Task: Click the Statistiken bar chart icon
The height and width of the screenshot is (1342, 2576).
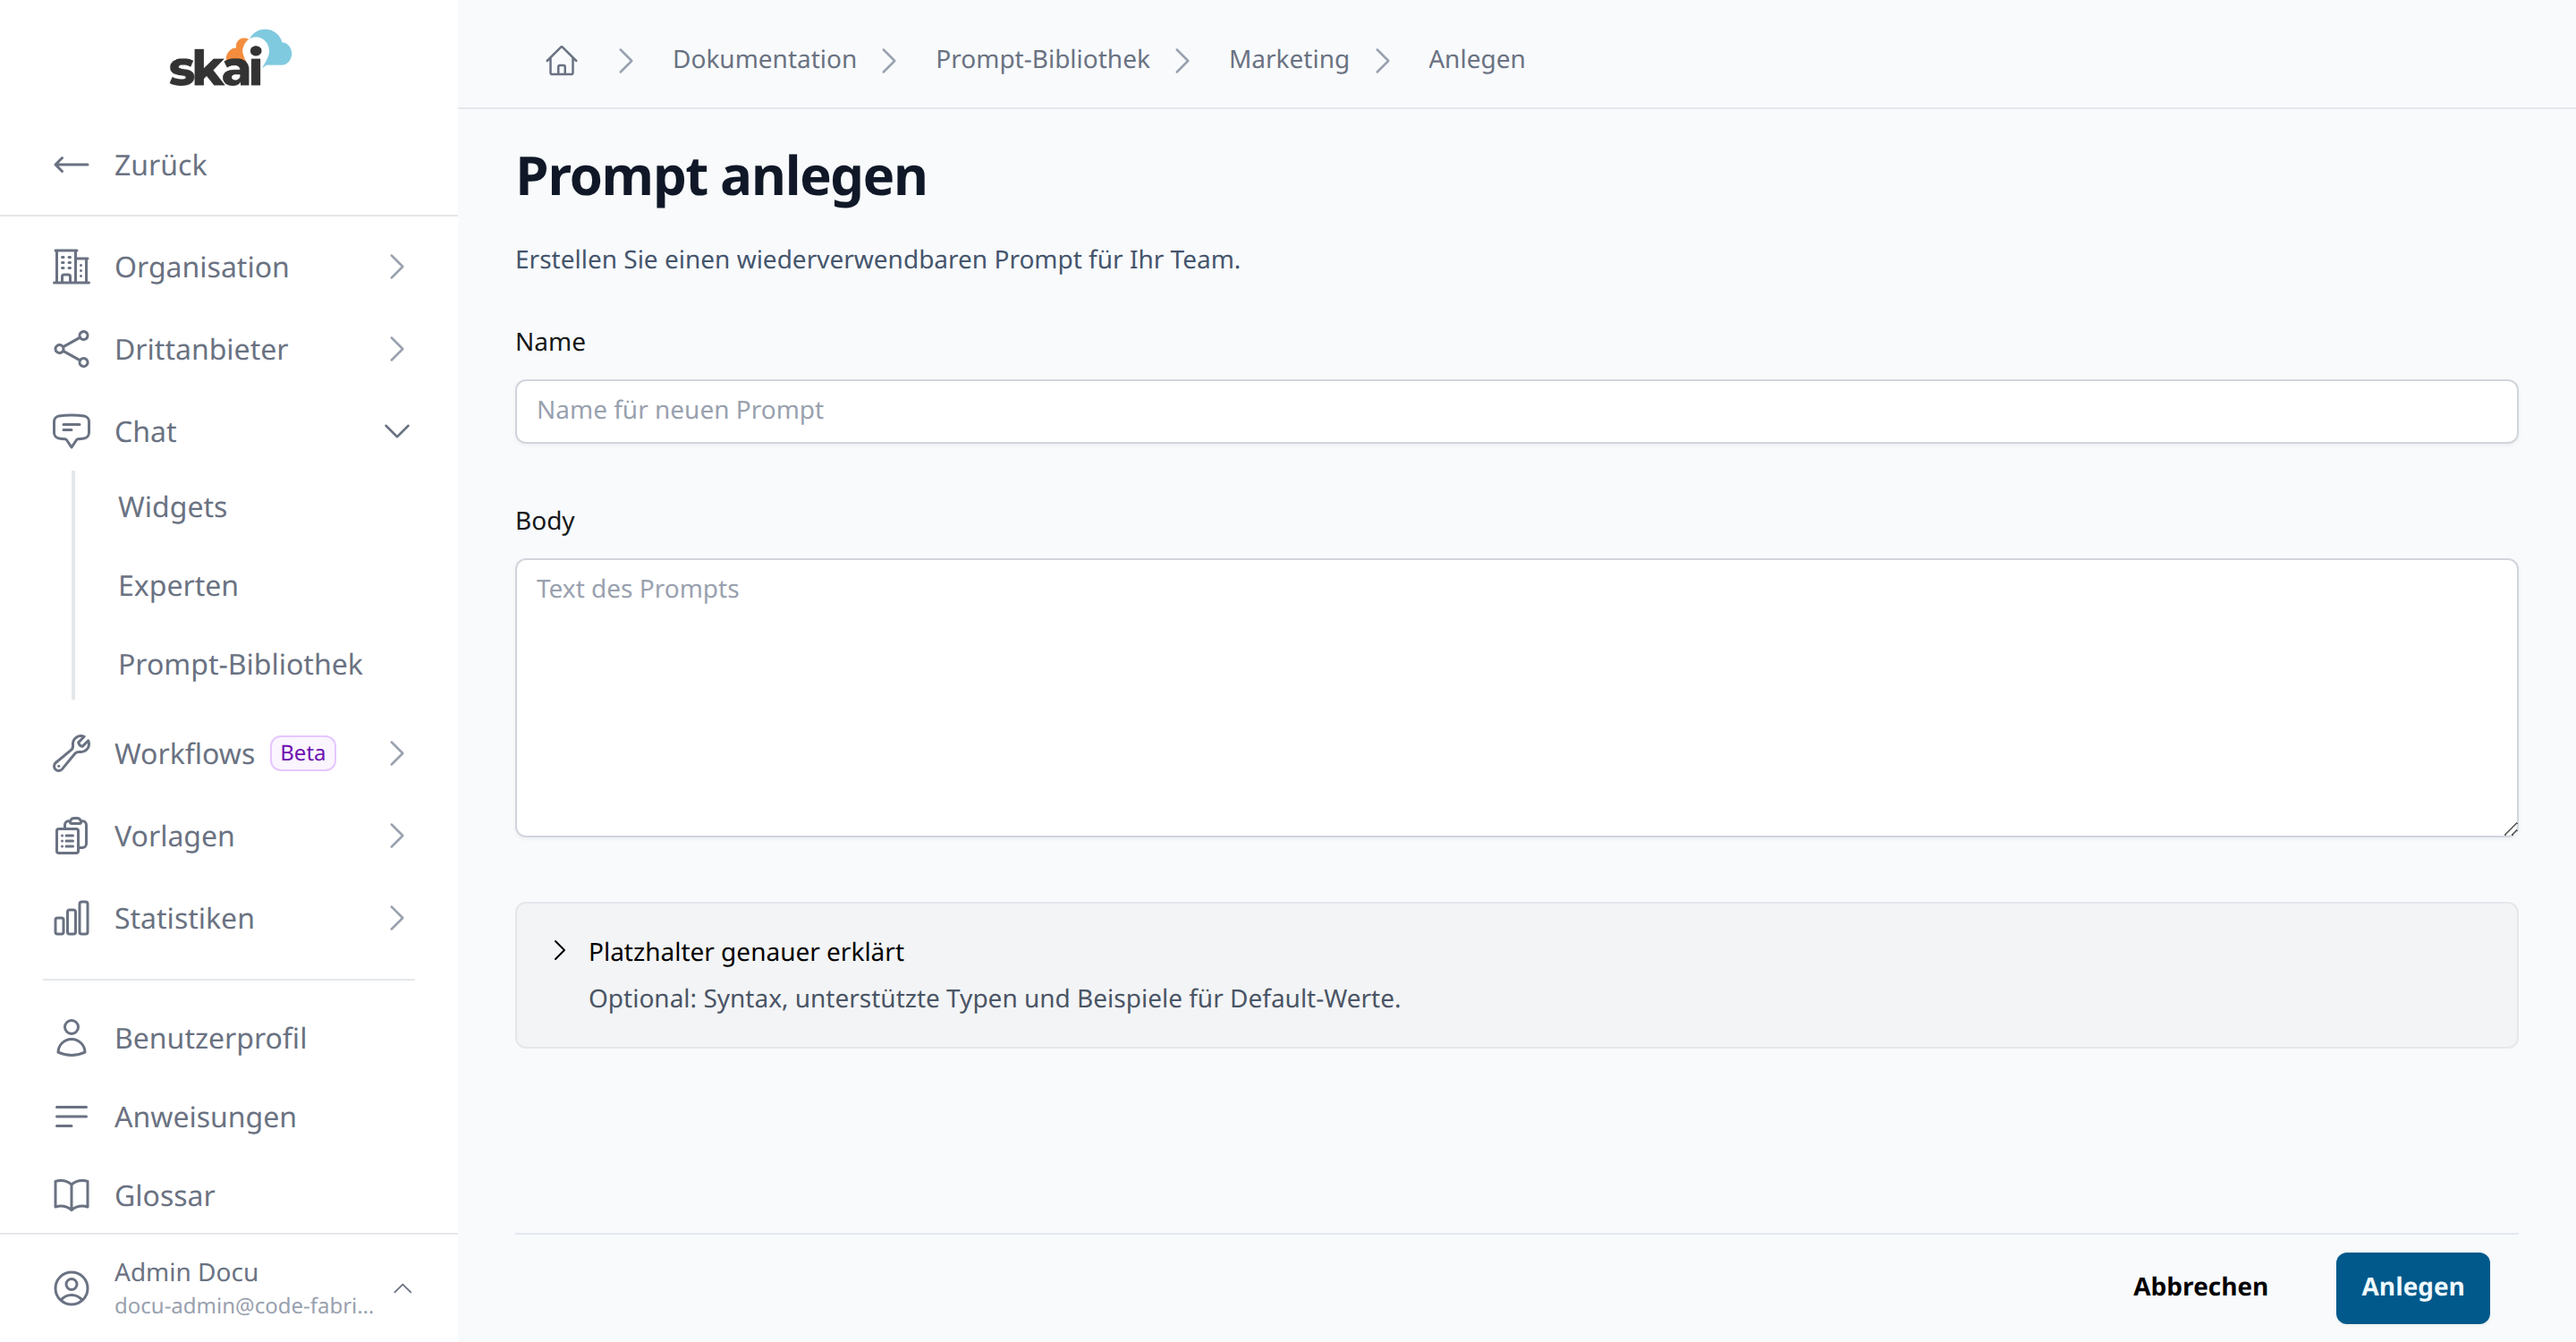Action: tap(71, 918)
